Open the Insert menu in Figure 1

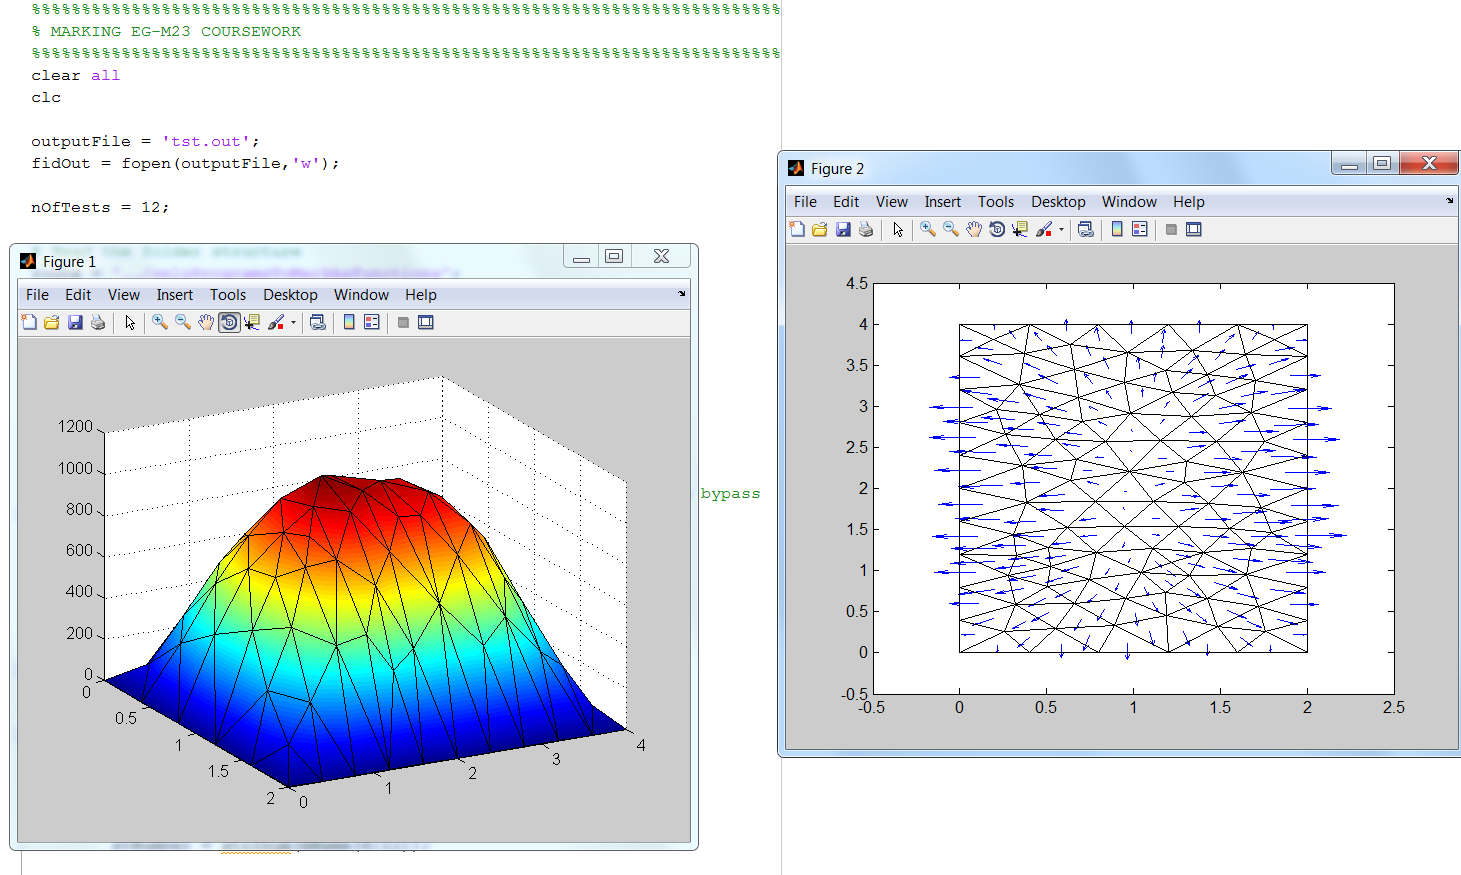tap(175, 295)
